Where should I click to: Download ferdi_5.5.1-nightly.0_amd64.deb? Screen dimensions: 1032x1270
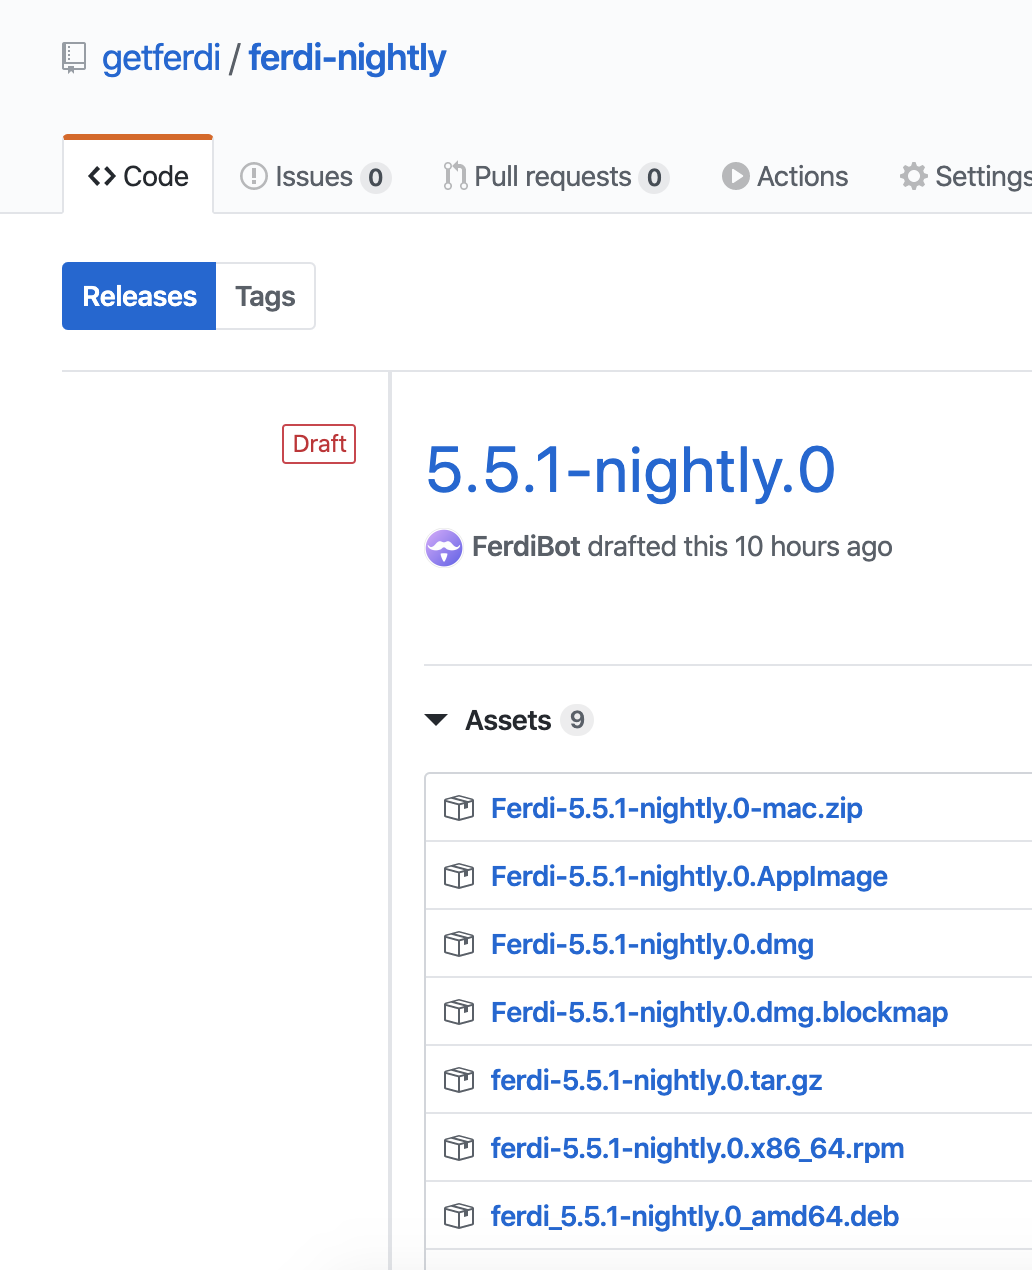(695, 1216)
